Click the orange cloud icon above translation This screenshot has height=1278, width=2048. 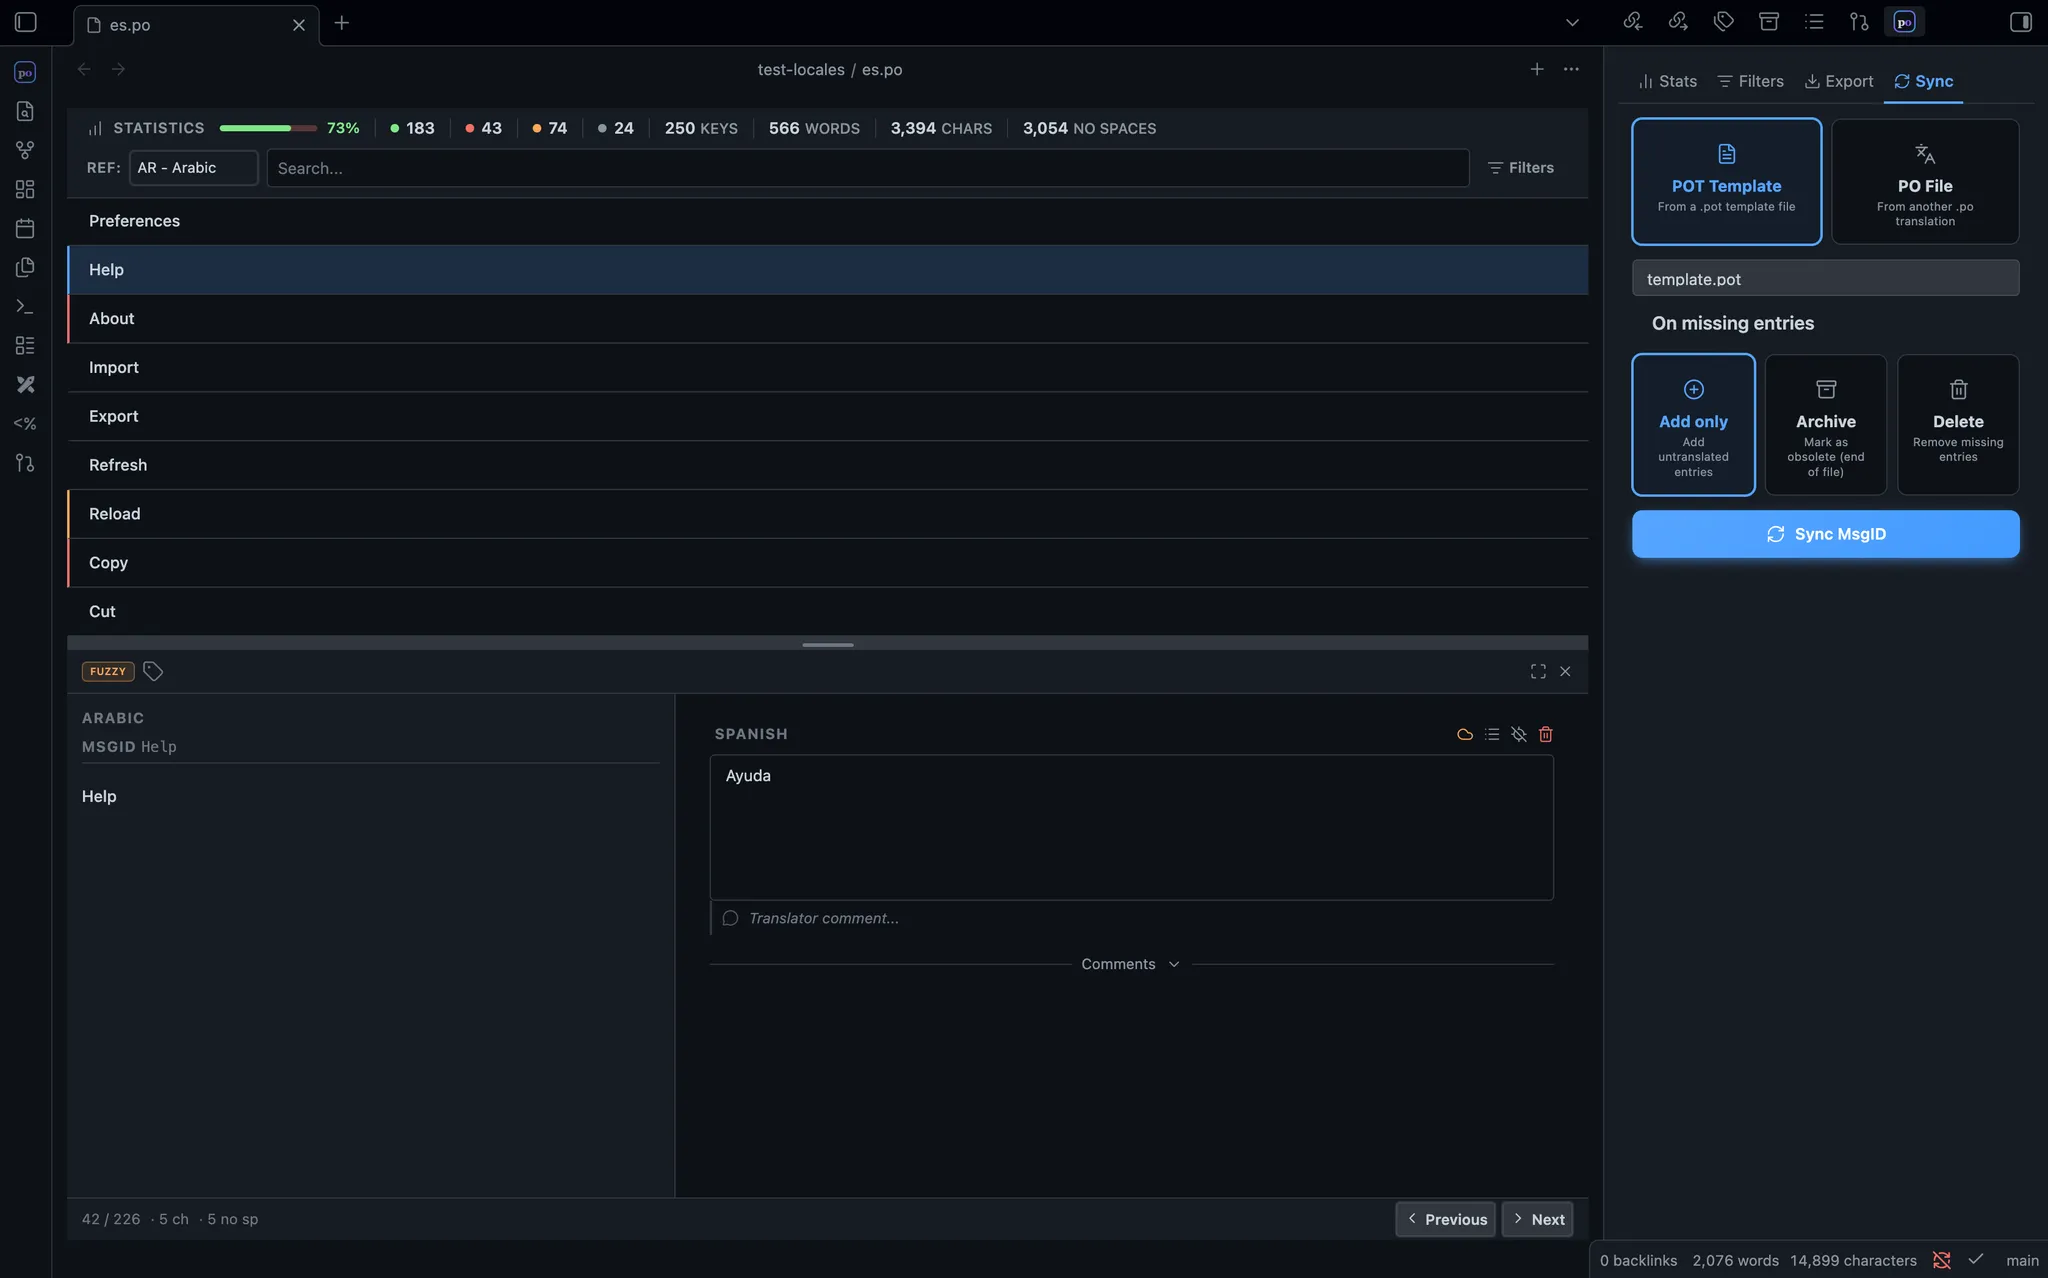(1465, 734)
